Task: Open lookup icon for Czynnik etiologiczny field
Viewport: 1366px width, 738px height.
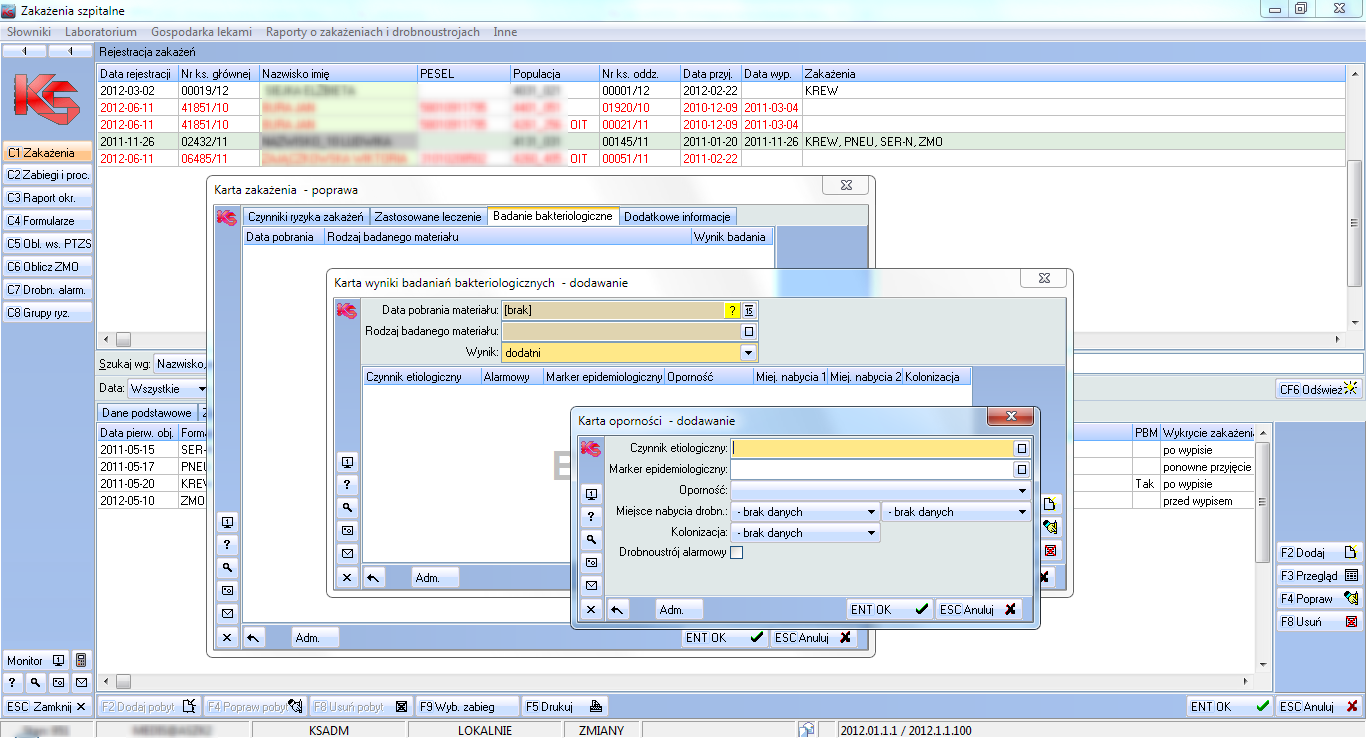Action: [1021, 449]
